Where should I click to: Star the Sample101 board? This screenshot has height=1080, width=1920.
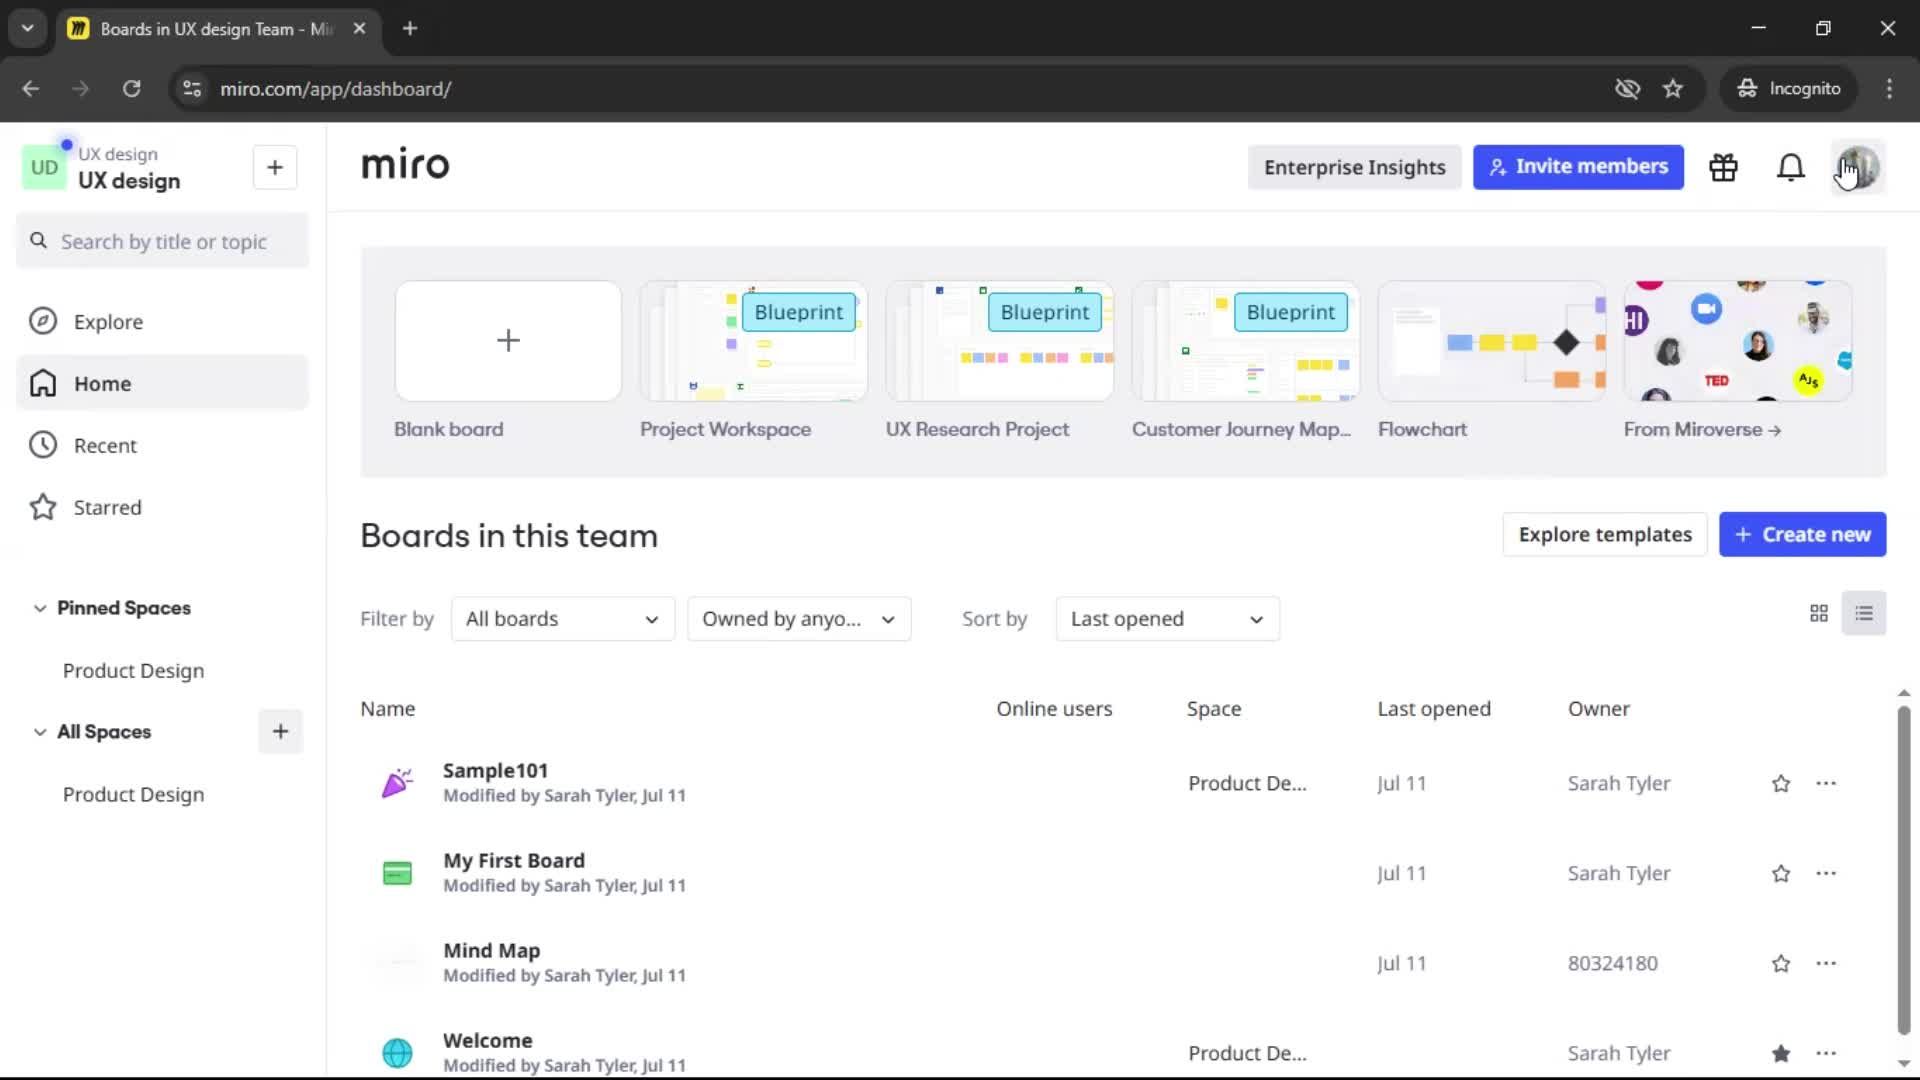point(1781,783)
